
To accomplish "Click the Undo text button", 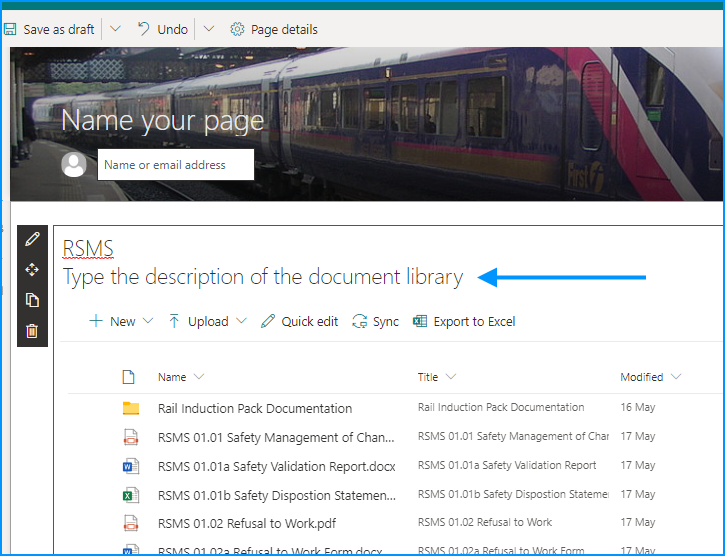I will [172, 30].
